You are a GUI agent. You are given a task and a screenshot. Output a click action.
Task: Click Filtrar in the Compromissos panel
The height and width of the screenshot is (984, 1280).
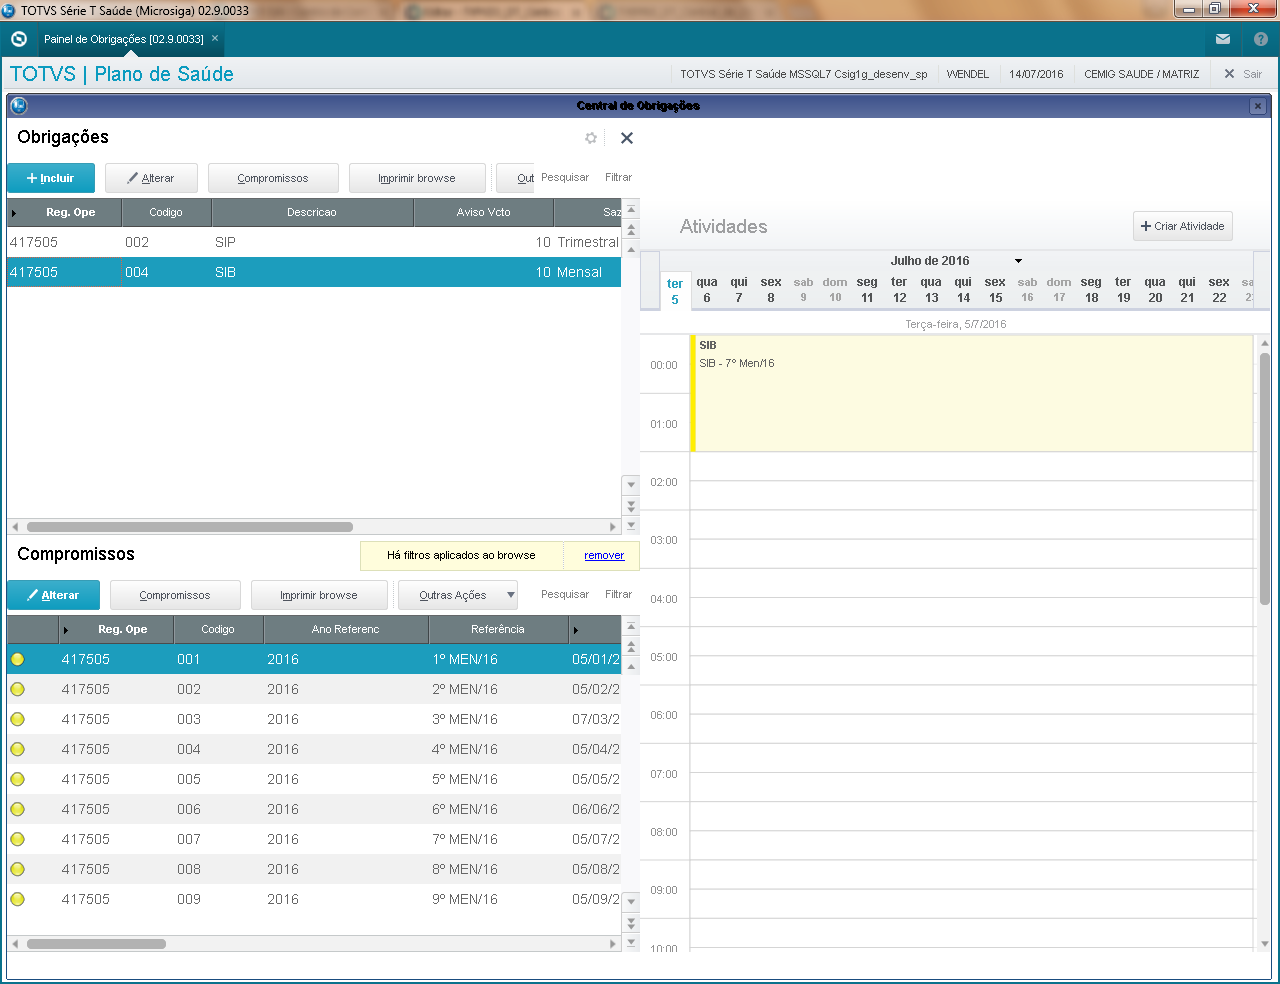pos(618,594)
